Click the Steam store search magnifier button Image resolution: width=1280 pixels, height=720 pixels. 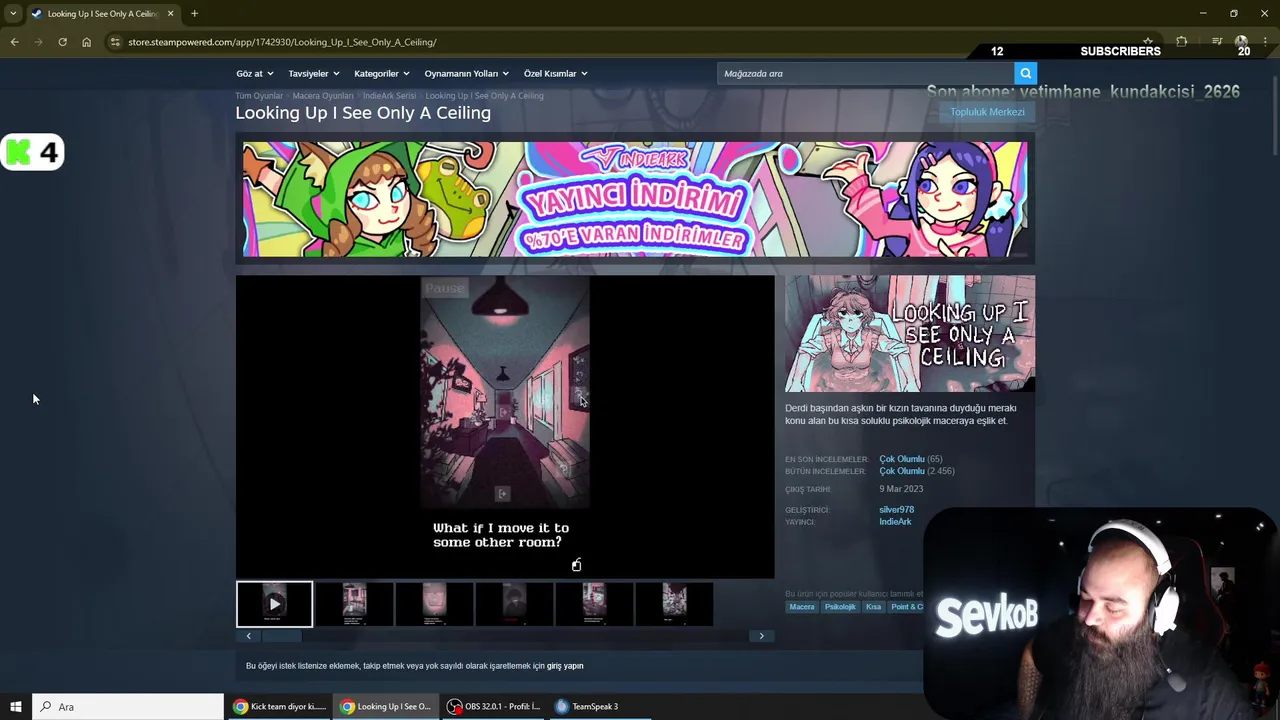[x=1024, y=73]
